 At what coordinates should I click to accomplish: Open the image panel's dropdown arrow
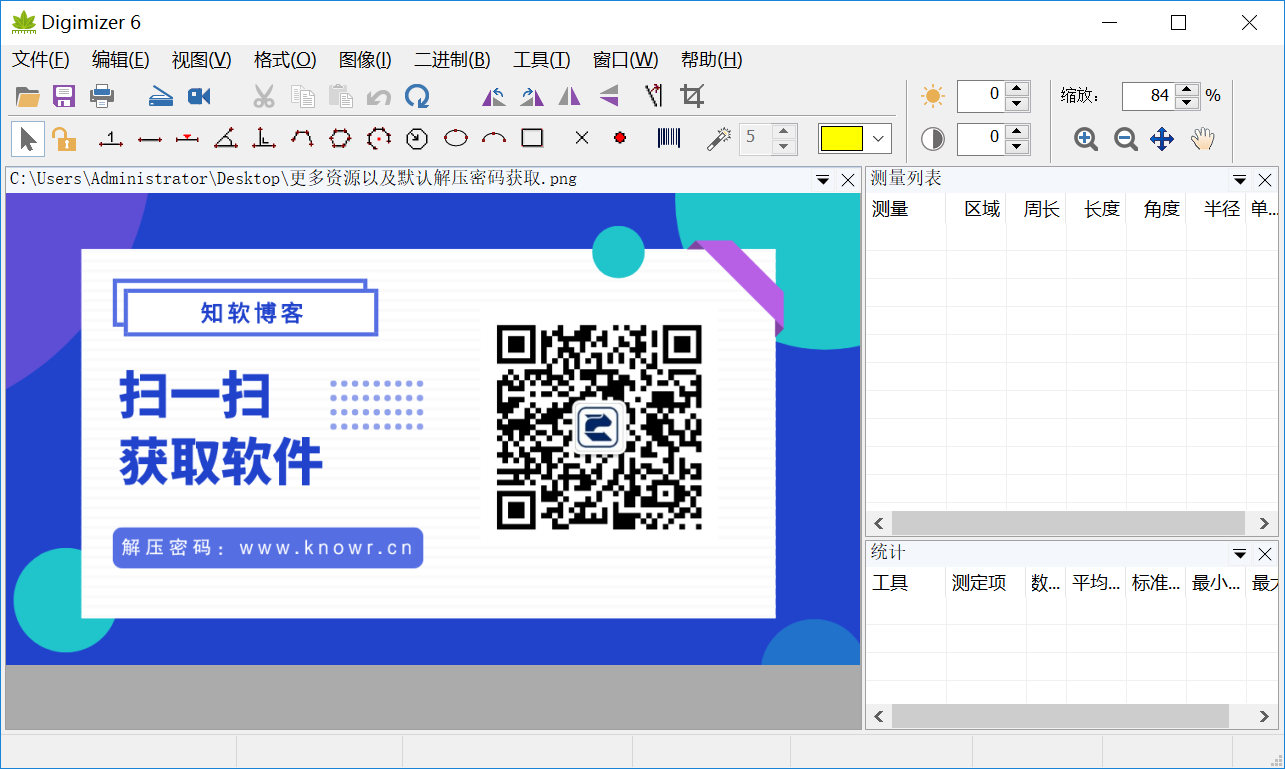pyautogui.click(x=823, y=180)
